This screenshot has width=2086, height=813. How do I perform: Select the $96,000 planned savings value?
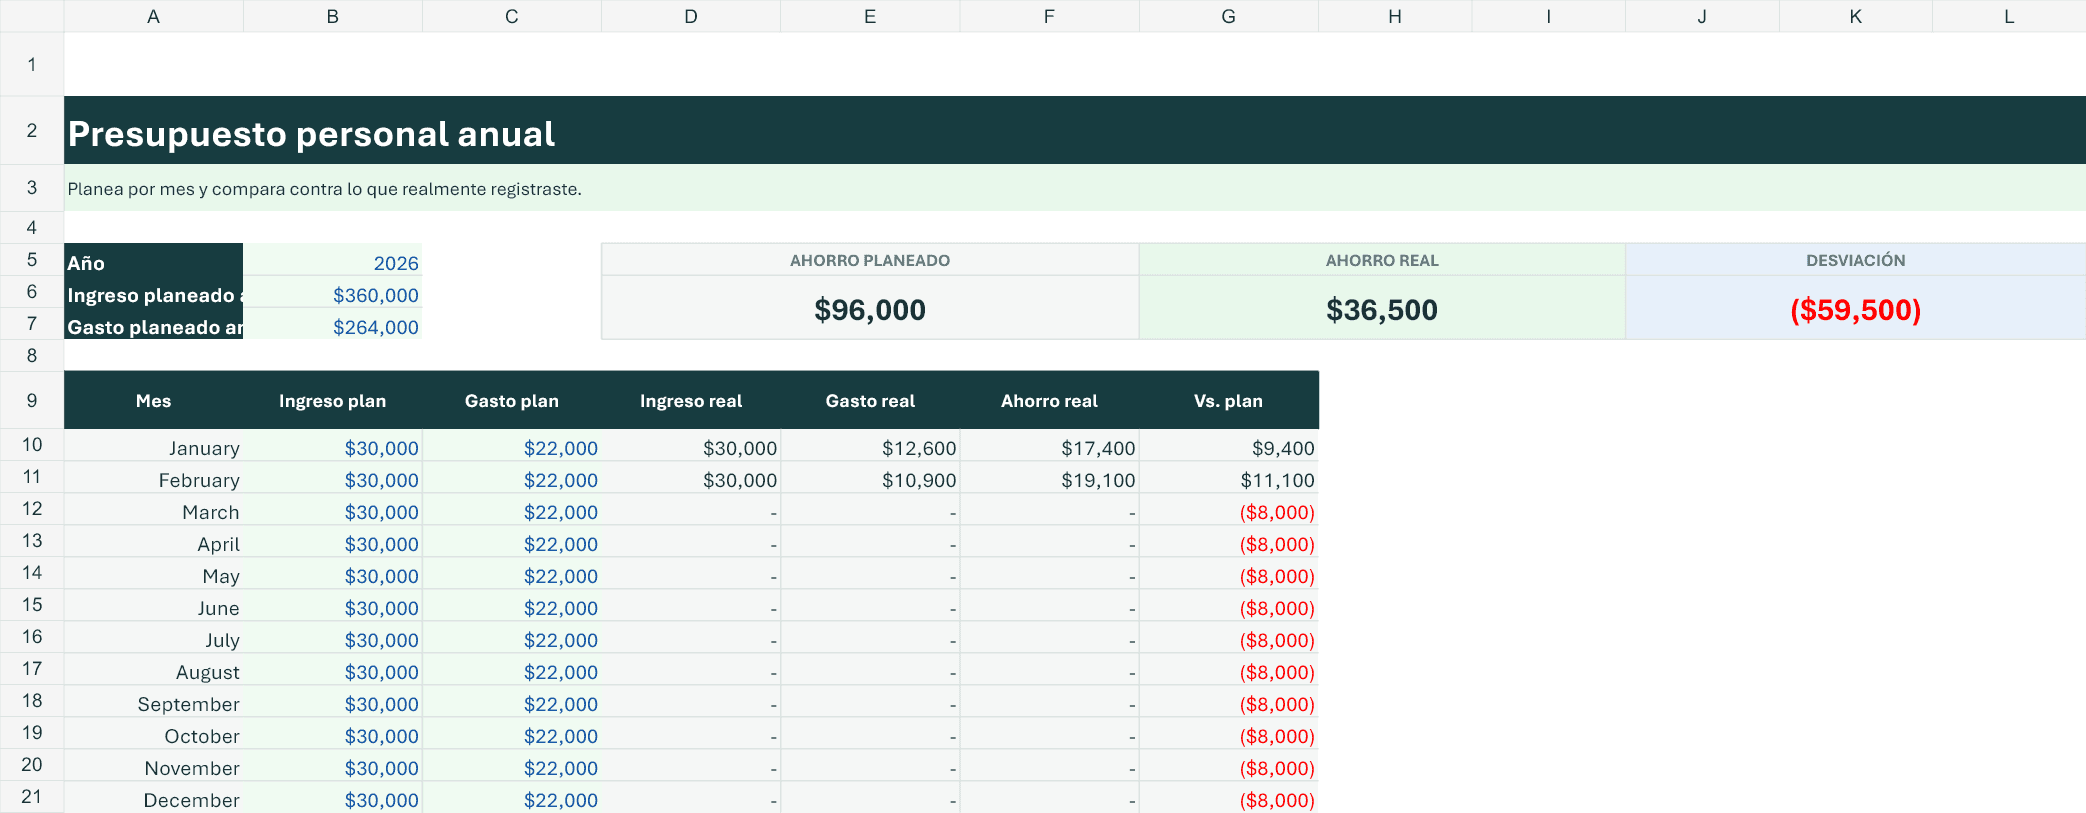(x=870, y=310)
